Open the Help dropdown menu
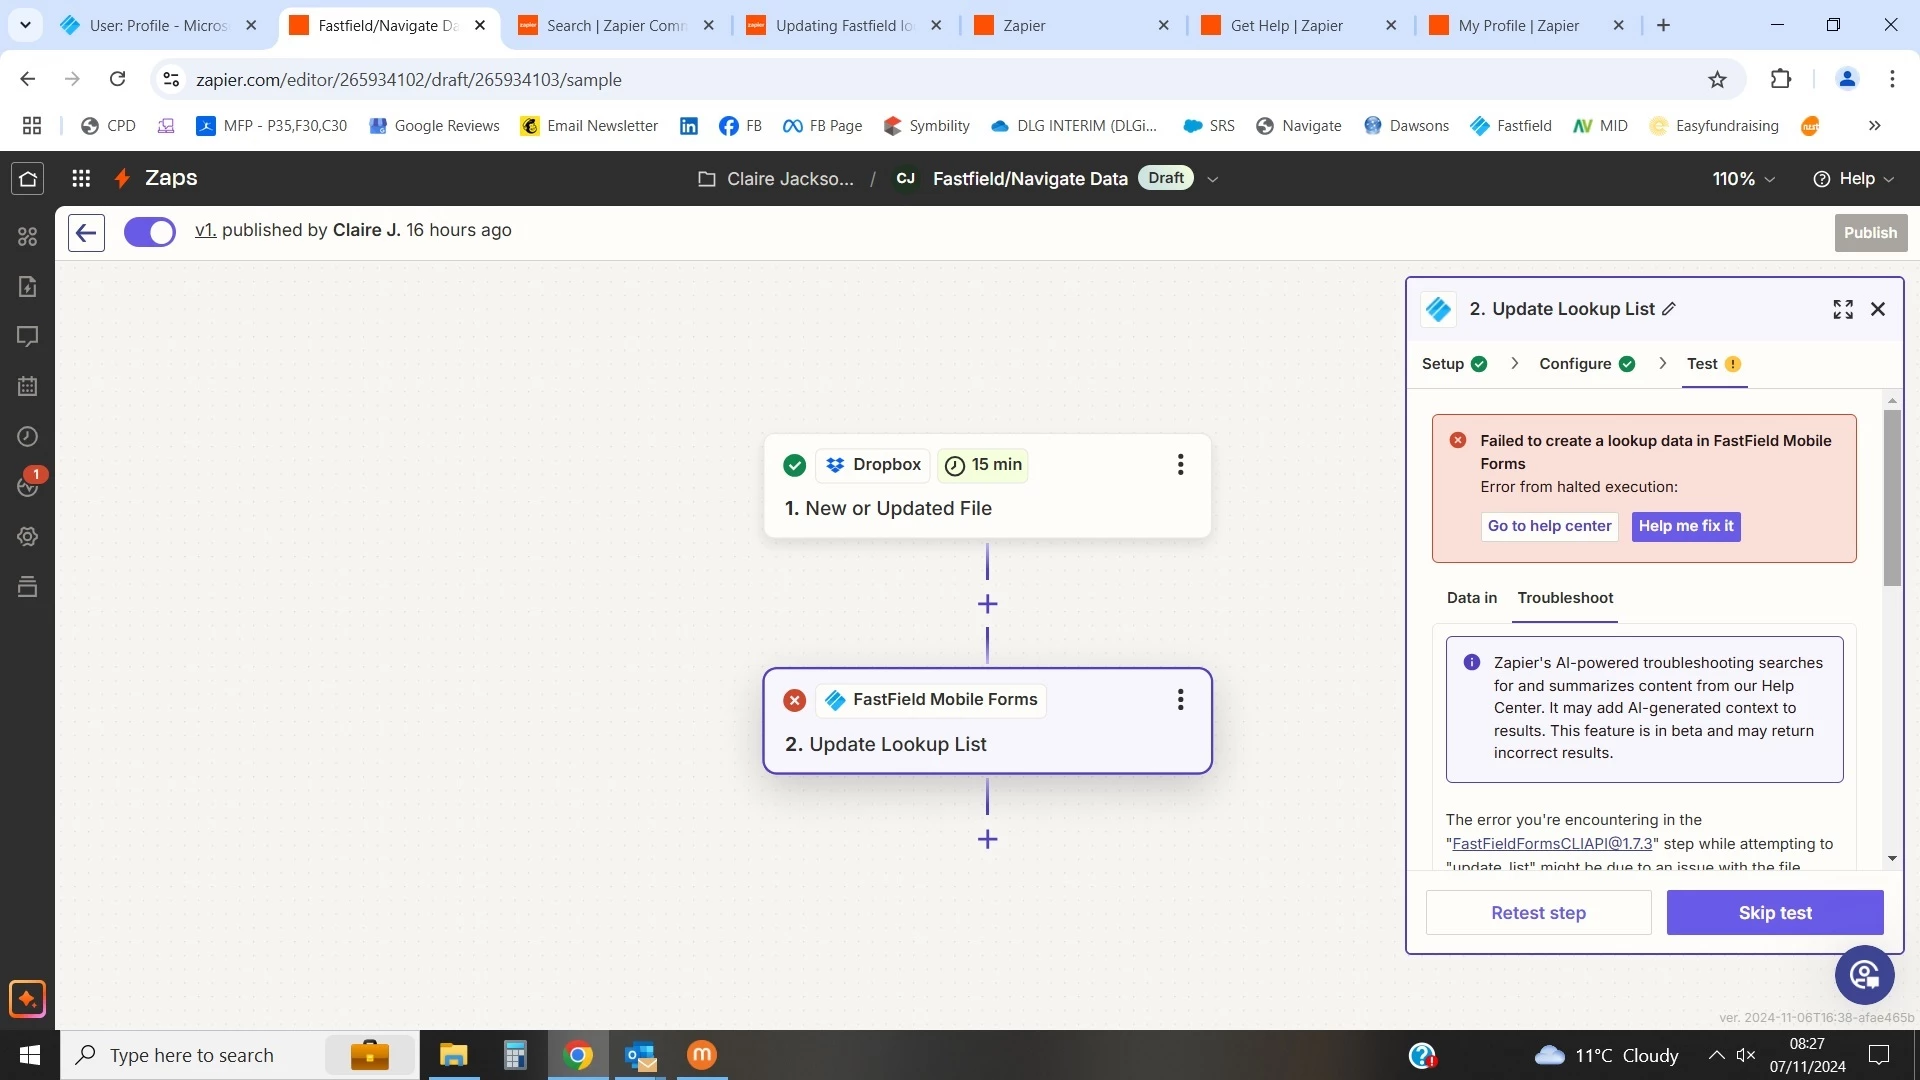 [x=1853, y=179]
